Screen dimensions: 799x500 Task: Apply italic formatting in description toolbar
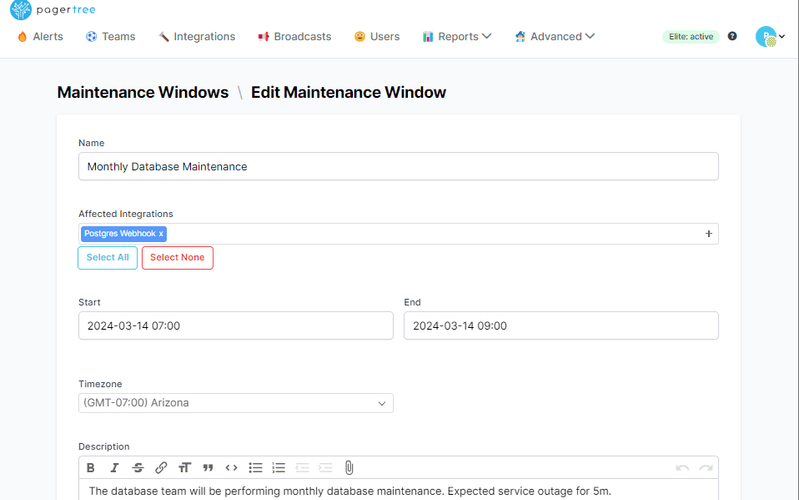(114, 467)
